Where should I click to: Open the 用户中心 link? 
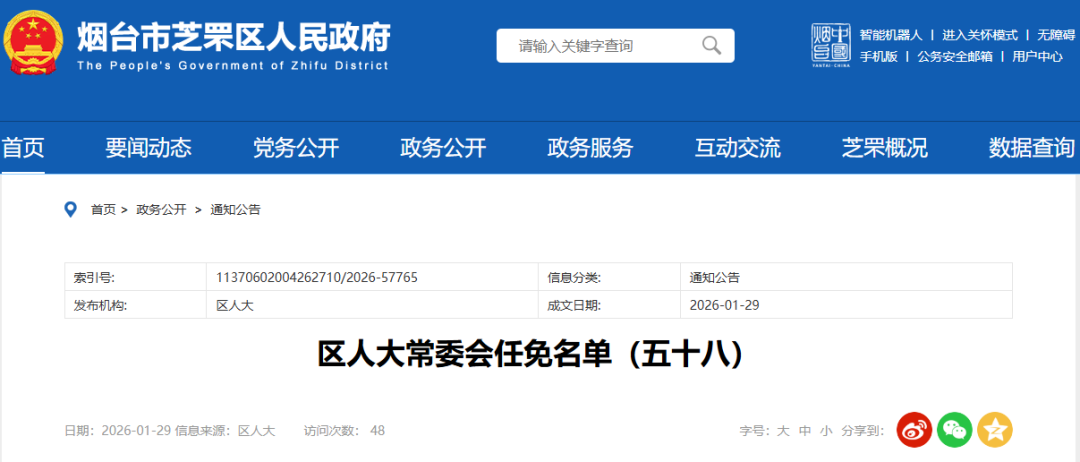coord(1037,56)
